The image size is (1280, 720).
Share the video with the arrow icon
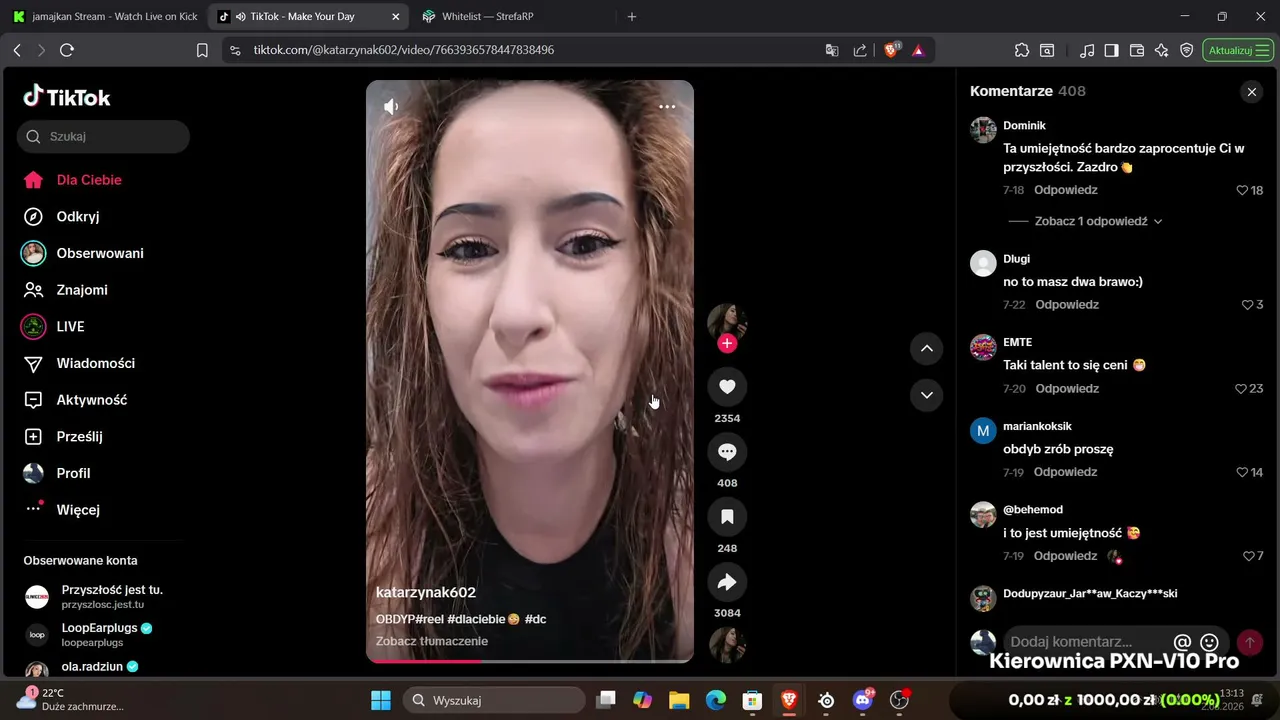click(727, 582)
